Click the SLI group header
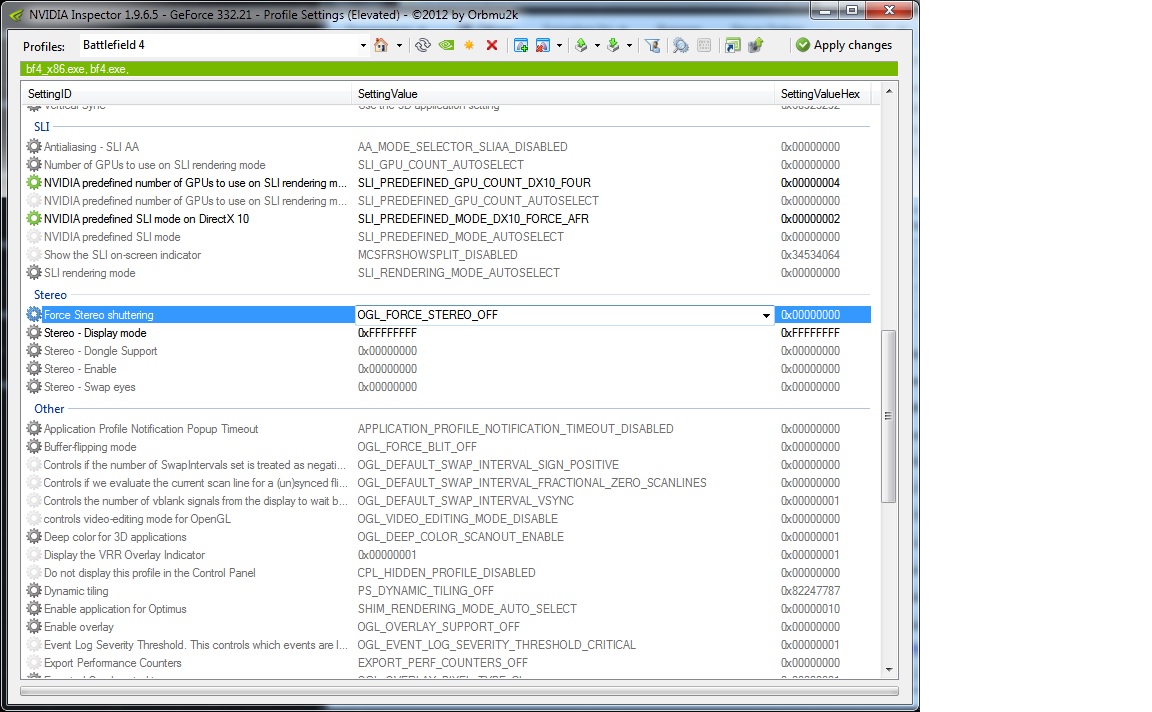This screenshot has width=1152, height=712. 41,126
